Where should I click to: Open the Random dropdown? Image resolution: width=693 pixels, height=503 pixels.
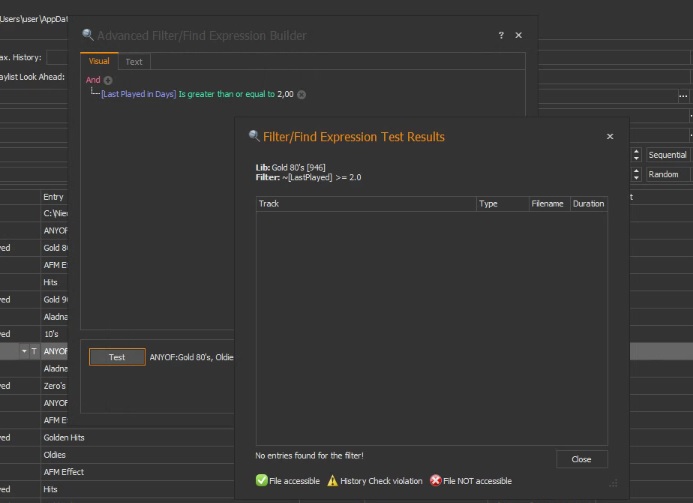[x=667, y=174]
